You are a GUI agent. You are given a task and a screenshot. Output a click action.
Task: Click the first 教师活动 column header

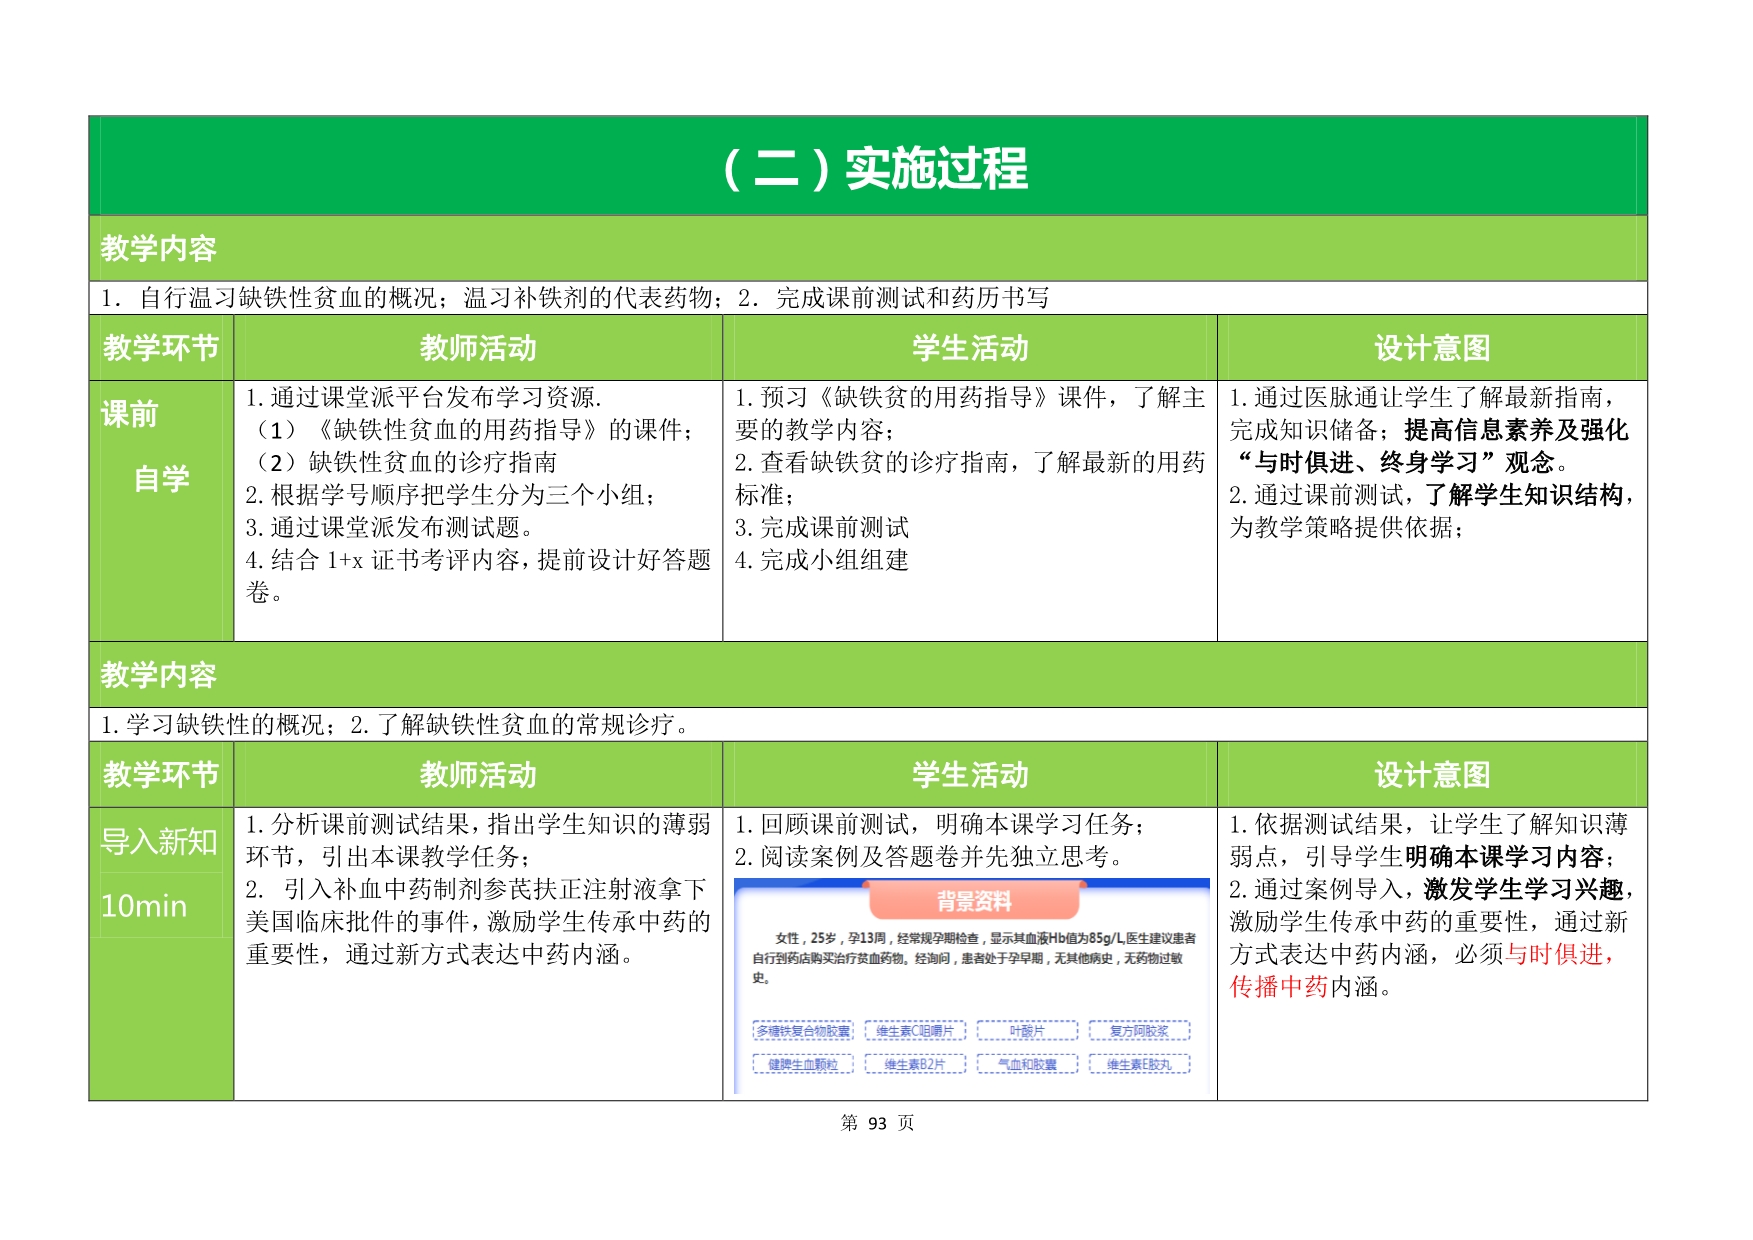point(478,348)
